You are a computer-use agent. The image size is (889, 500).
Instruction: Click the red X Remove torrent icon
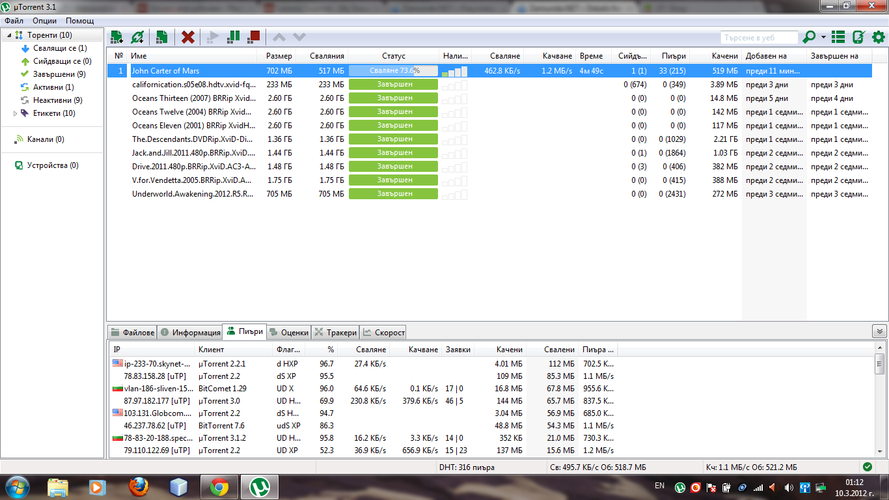tap(188, 37)
